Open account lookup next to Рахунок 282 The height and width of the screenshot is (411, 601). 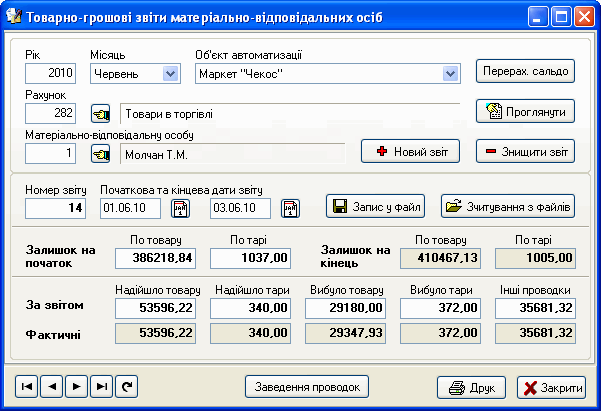click(100, 113)
